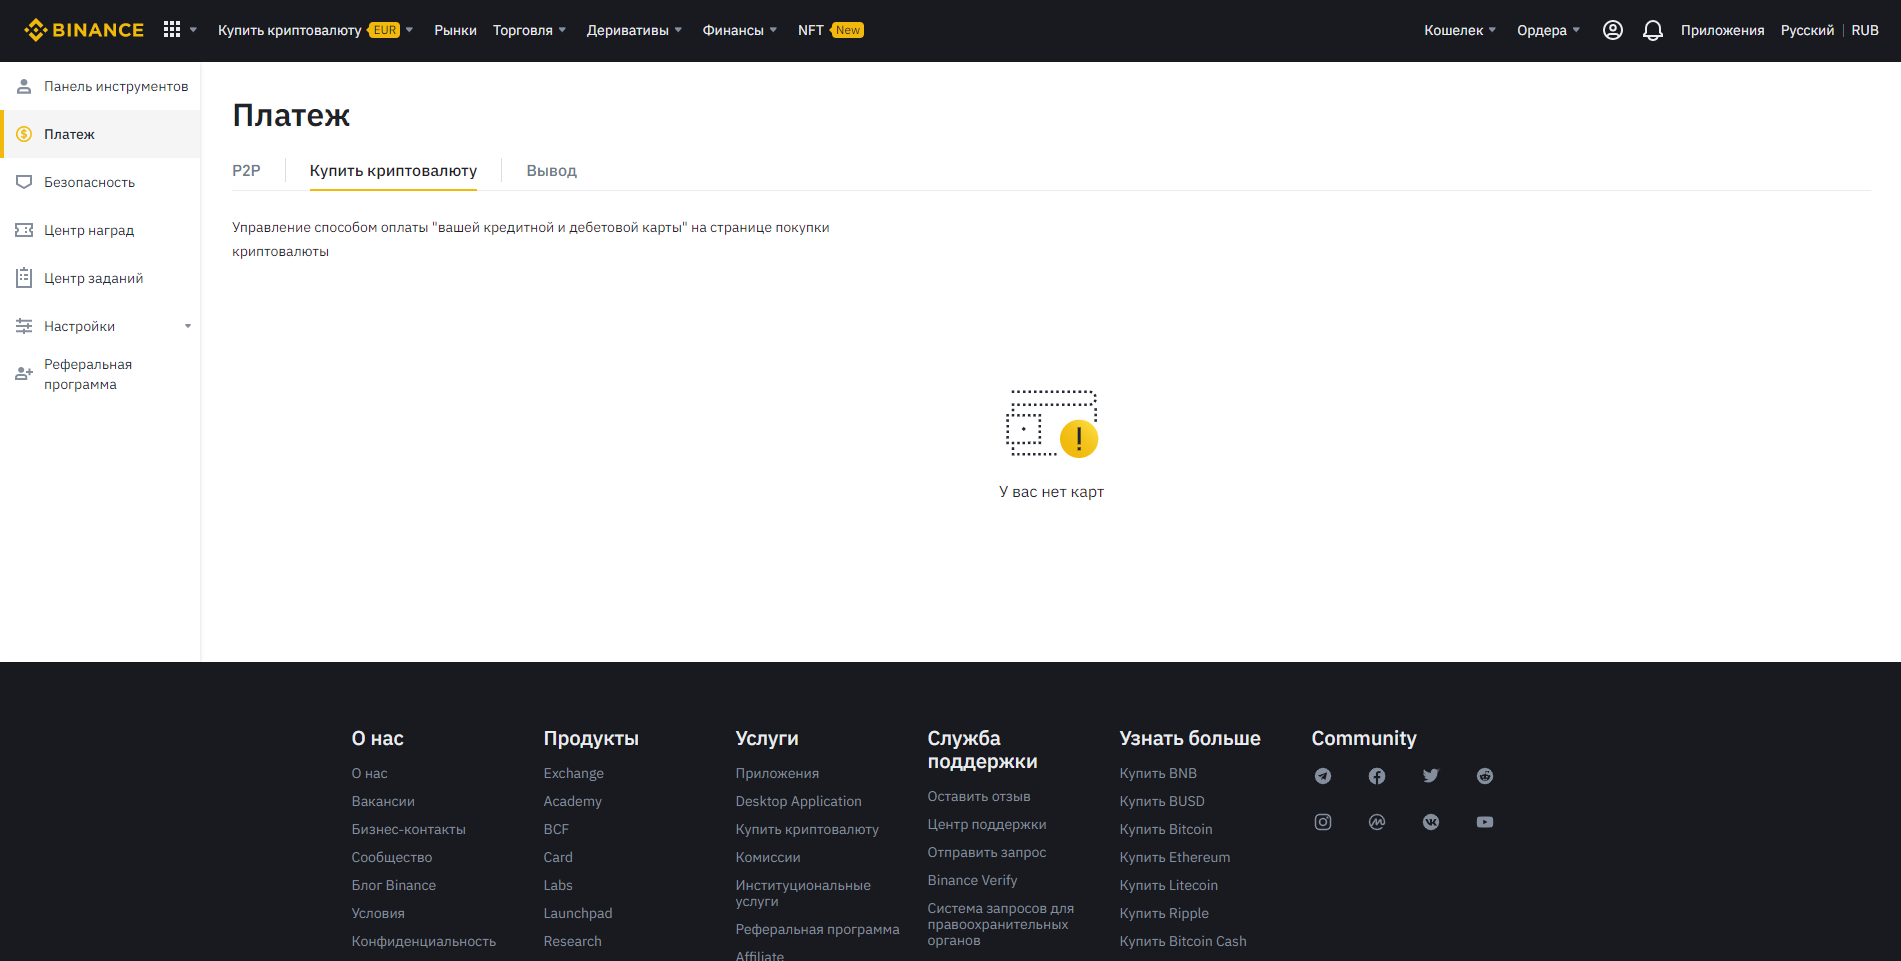Open the Card footer link
Screen dimensions: 1901x961
558,857
